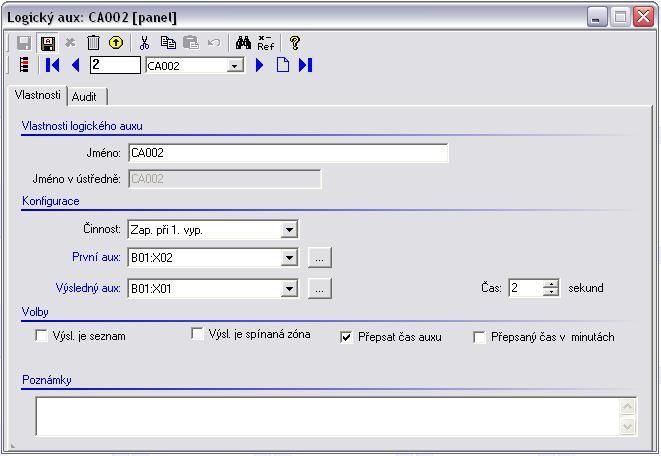The image size is (661, 456).
Task: Open help with the question mark icon
Action: coord(295,43)
